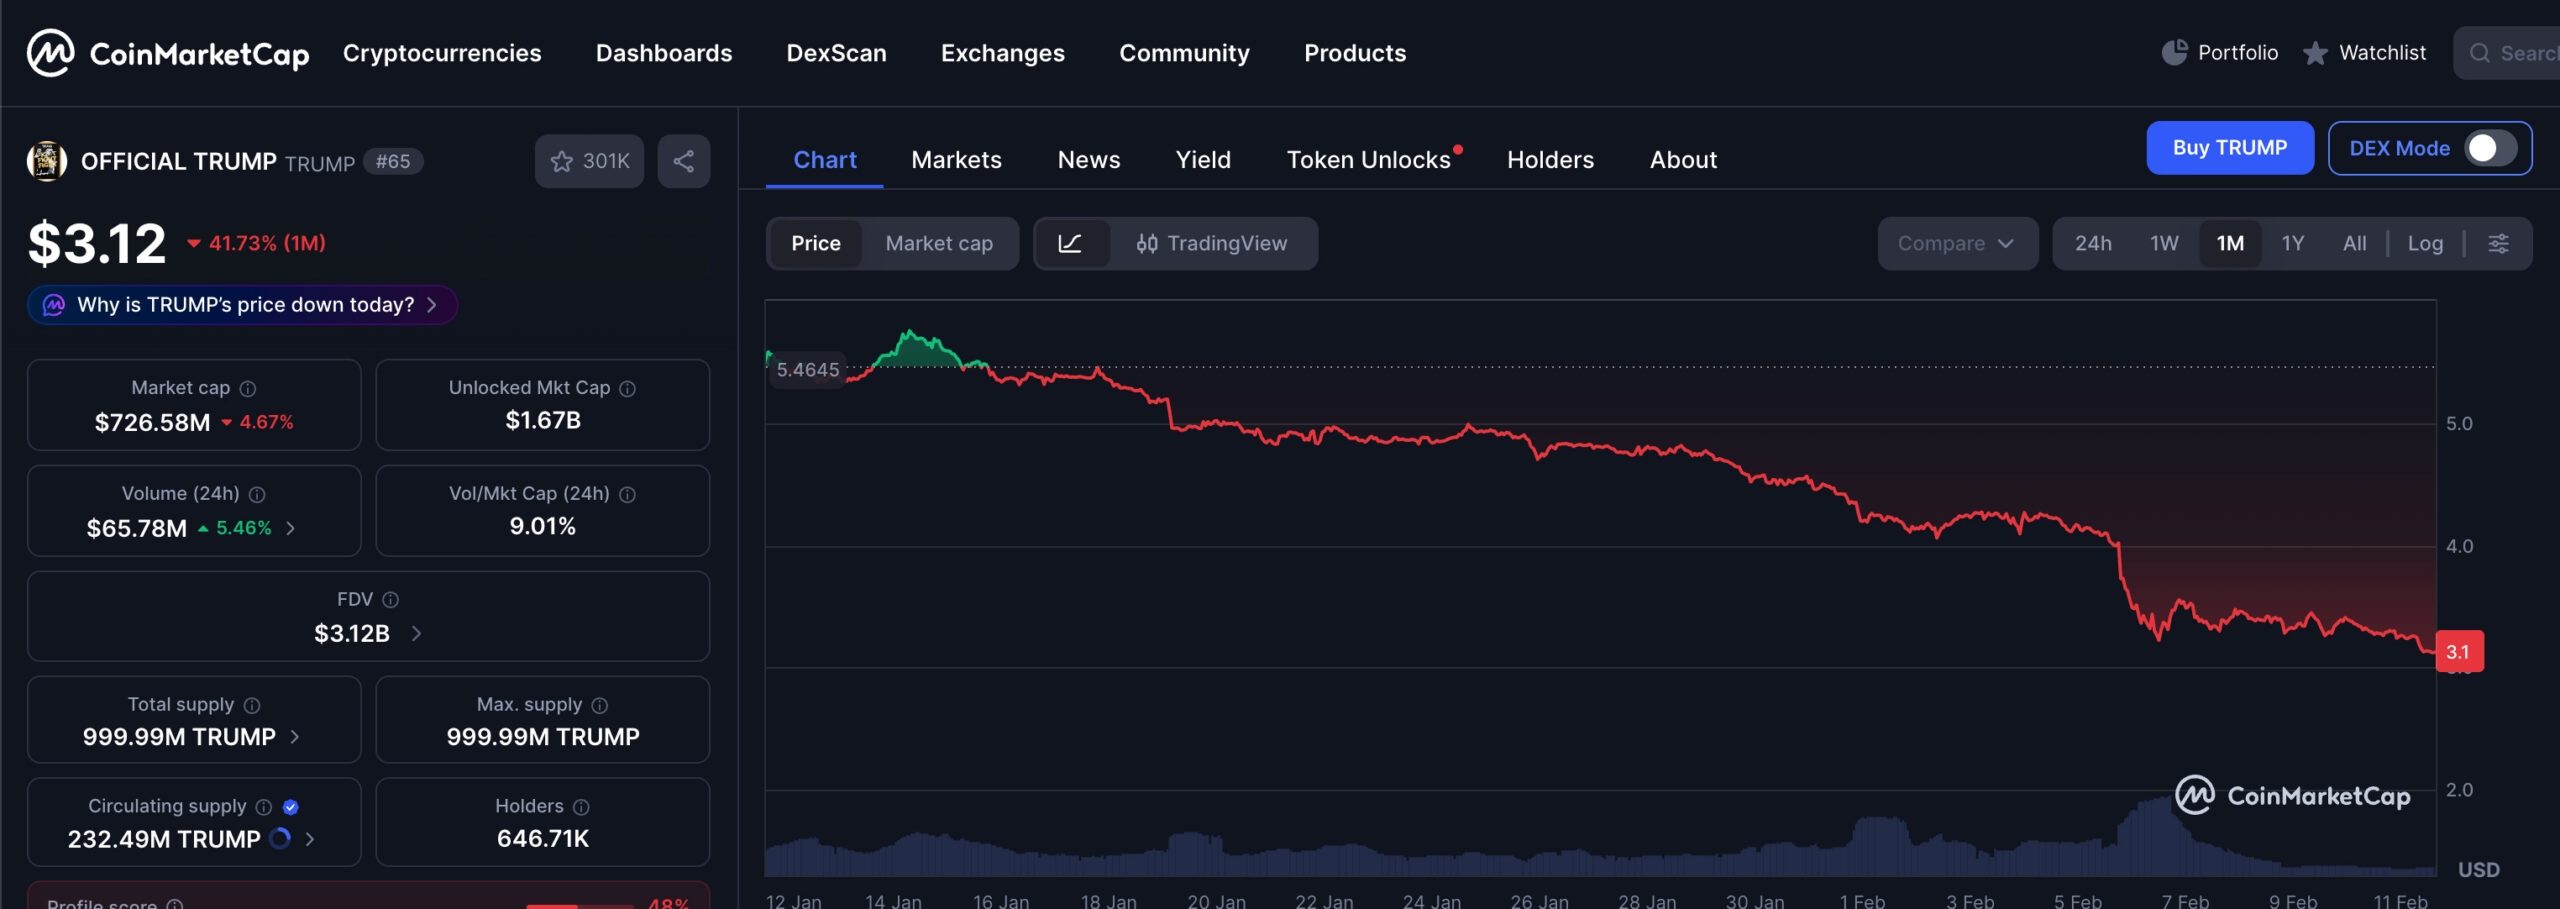Click Circulating supply info icon
The image size is (2560, 909).
264,807
